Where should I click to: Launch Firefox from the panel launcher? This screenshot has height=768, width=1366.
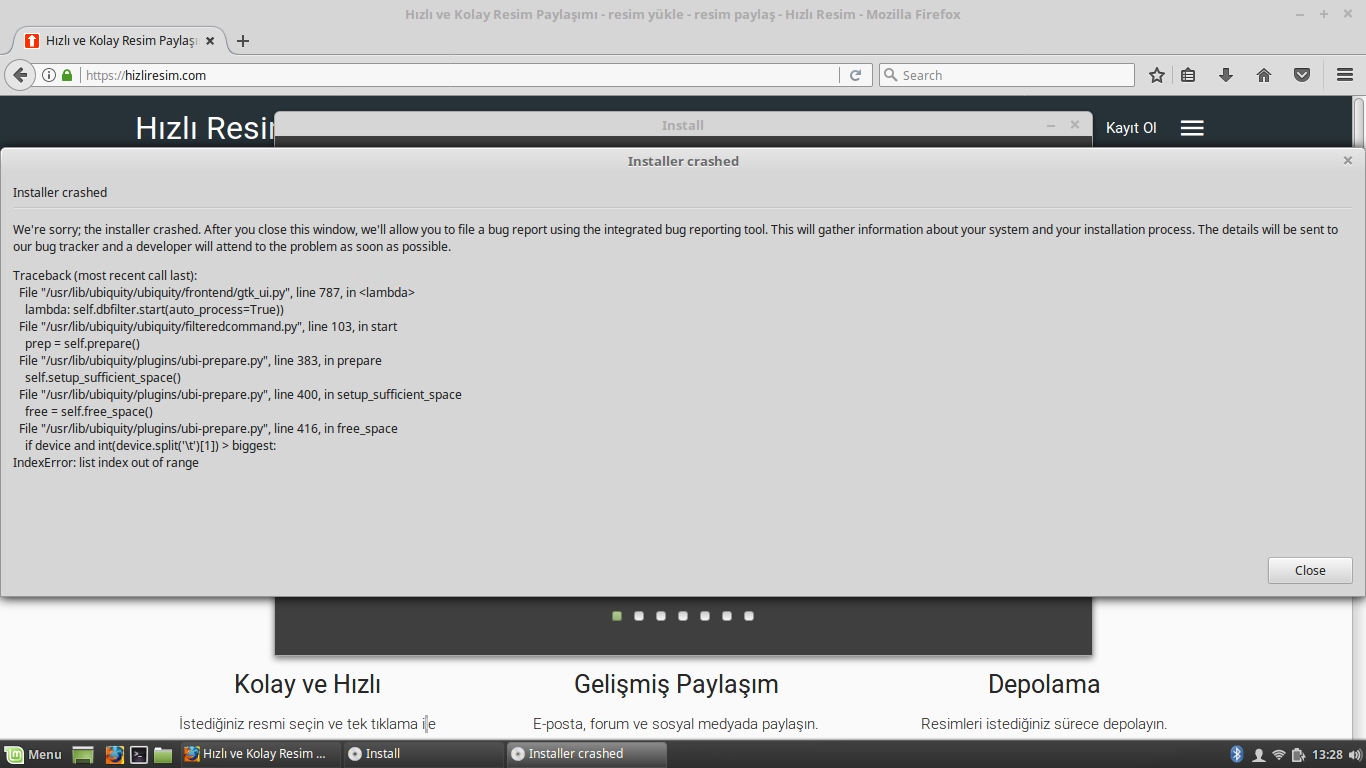coord(114,754)
